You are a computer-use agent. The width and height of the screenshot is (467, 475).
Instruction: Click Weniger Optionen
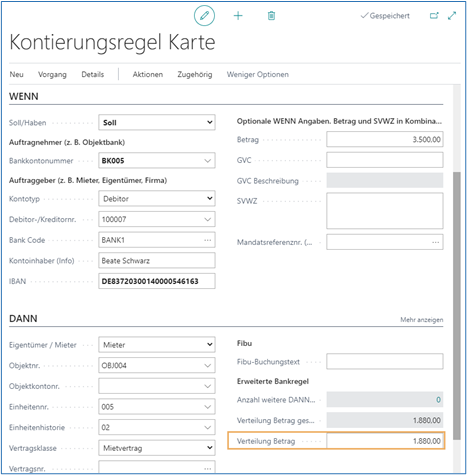(258, 74)
